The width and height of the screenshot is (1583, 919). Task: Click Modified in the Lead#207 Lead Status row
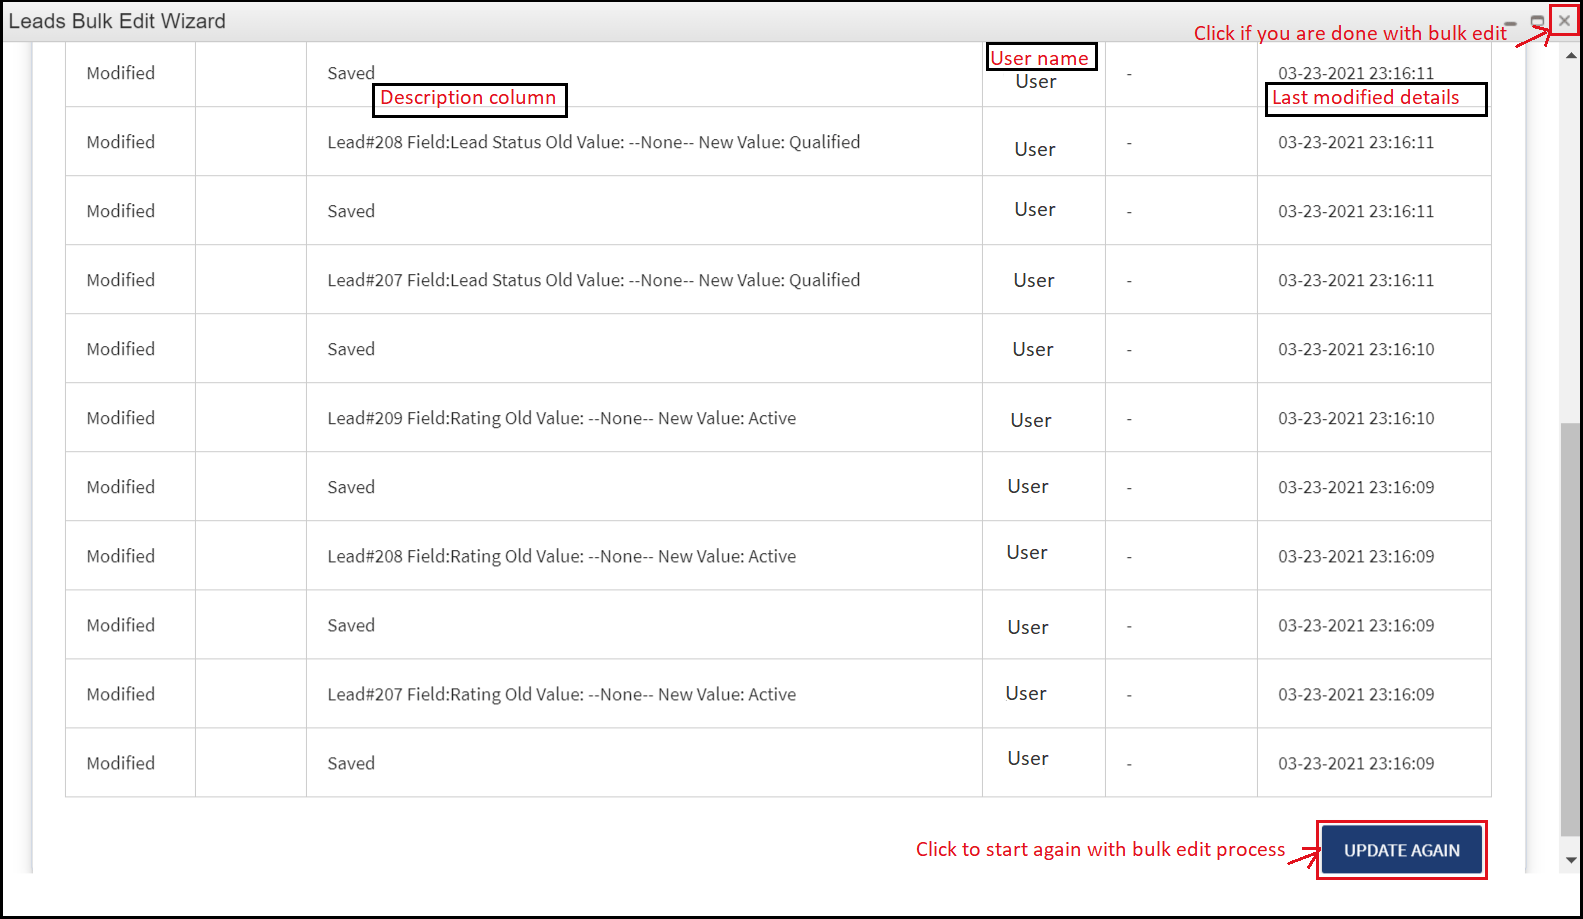click(x=121, y=280)
